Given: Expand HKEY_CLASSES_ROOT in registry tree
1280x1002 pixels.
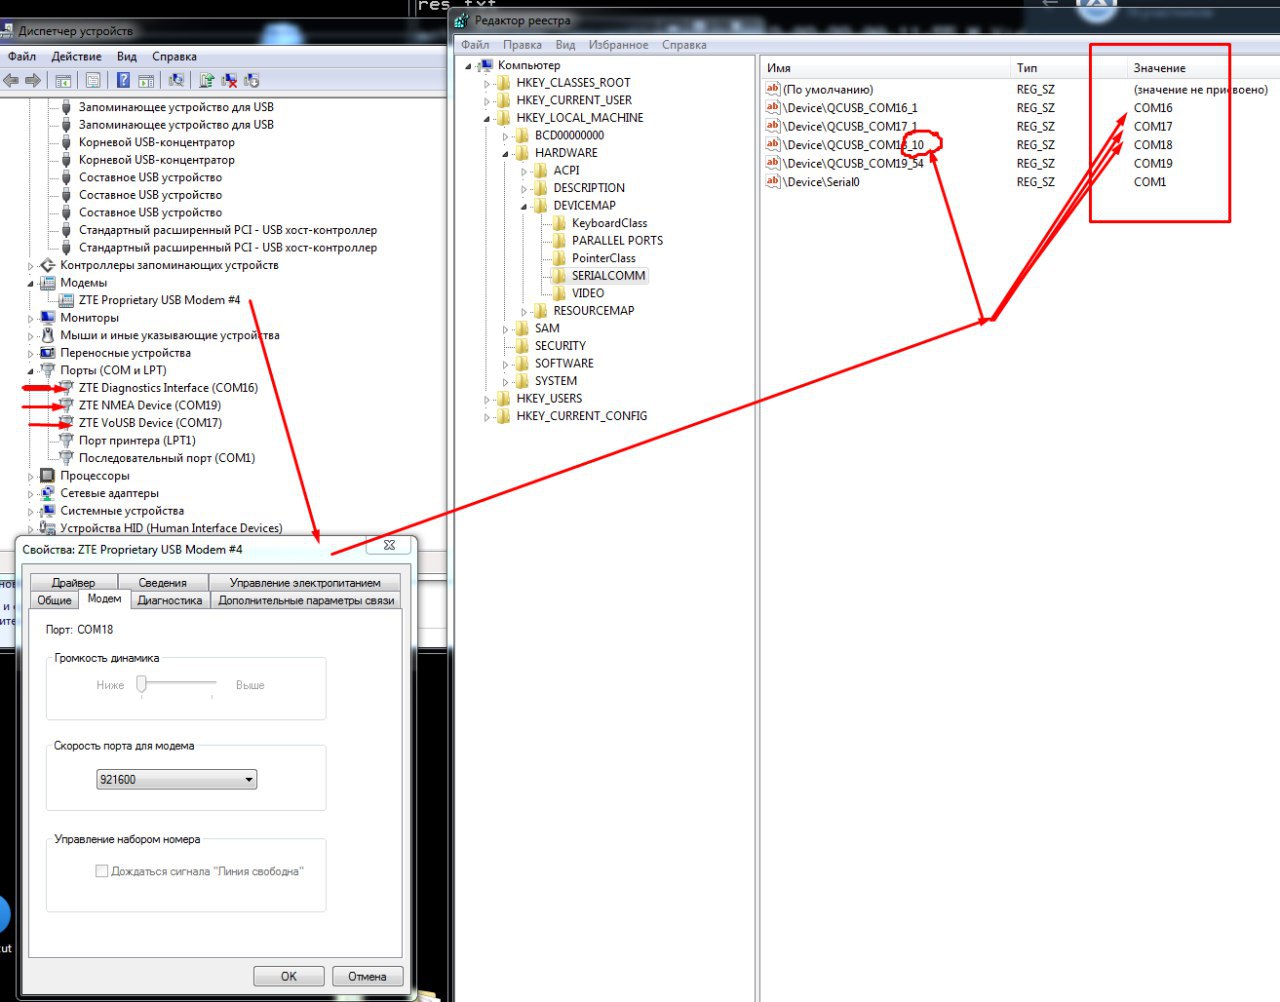Looking at the screenshot, I should [x=487, y=83].
